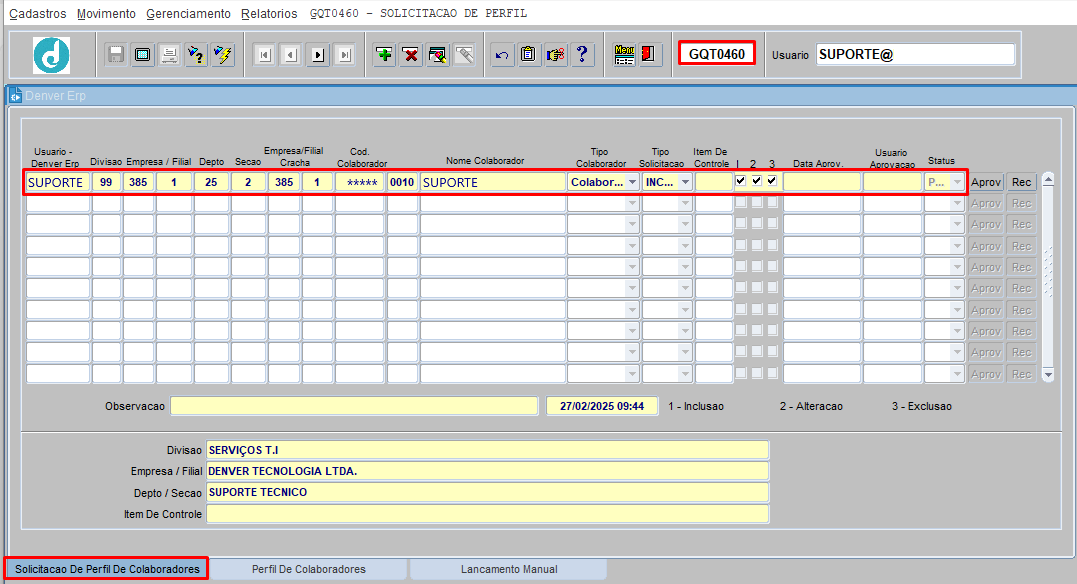Click the yellow Menu toolbar icon
The width and height of the screenshot is (1077, 584).
(624, 54)
